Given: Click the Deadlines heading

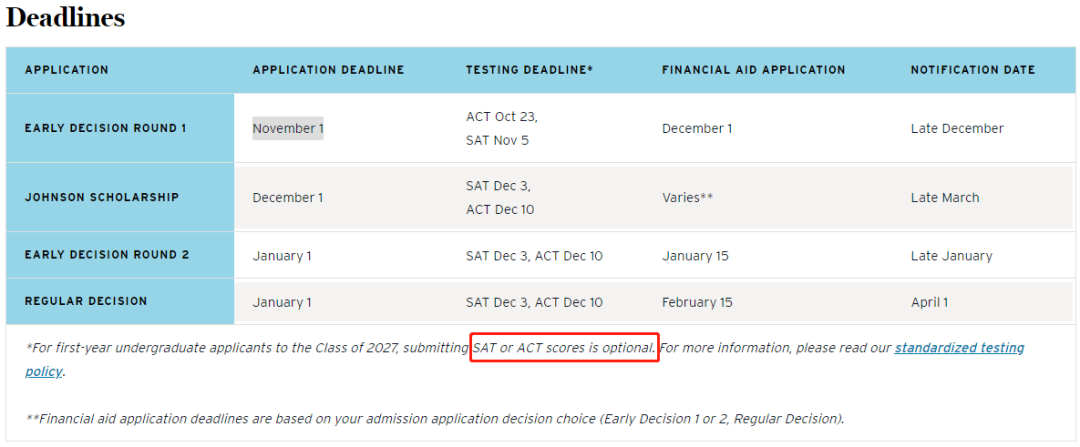Looking at the screenshot, I should click(65, 17).
